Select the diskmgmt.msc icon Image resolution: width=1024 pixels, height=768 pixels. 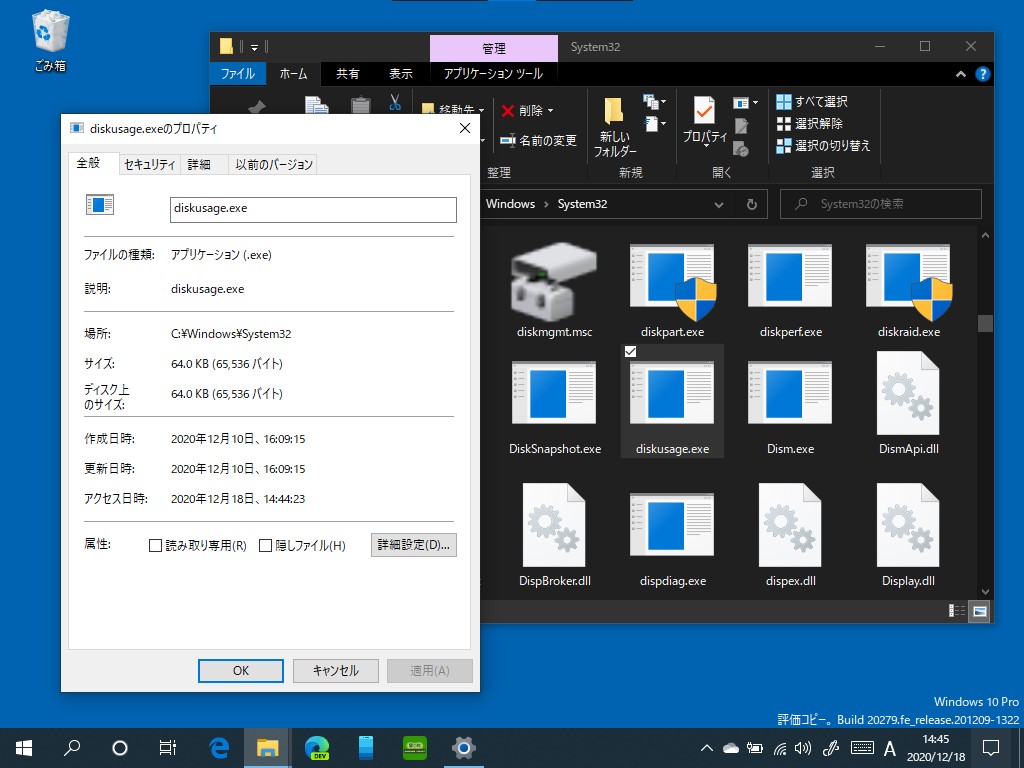click(554, 280)
